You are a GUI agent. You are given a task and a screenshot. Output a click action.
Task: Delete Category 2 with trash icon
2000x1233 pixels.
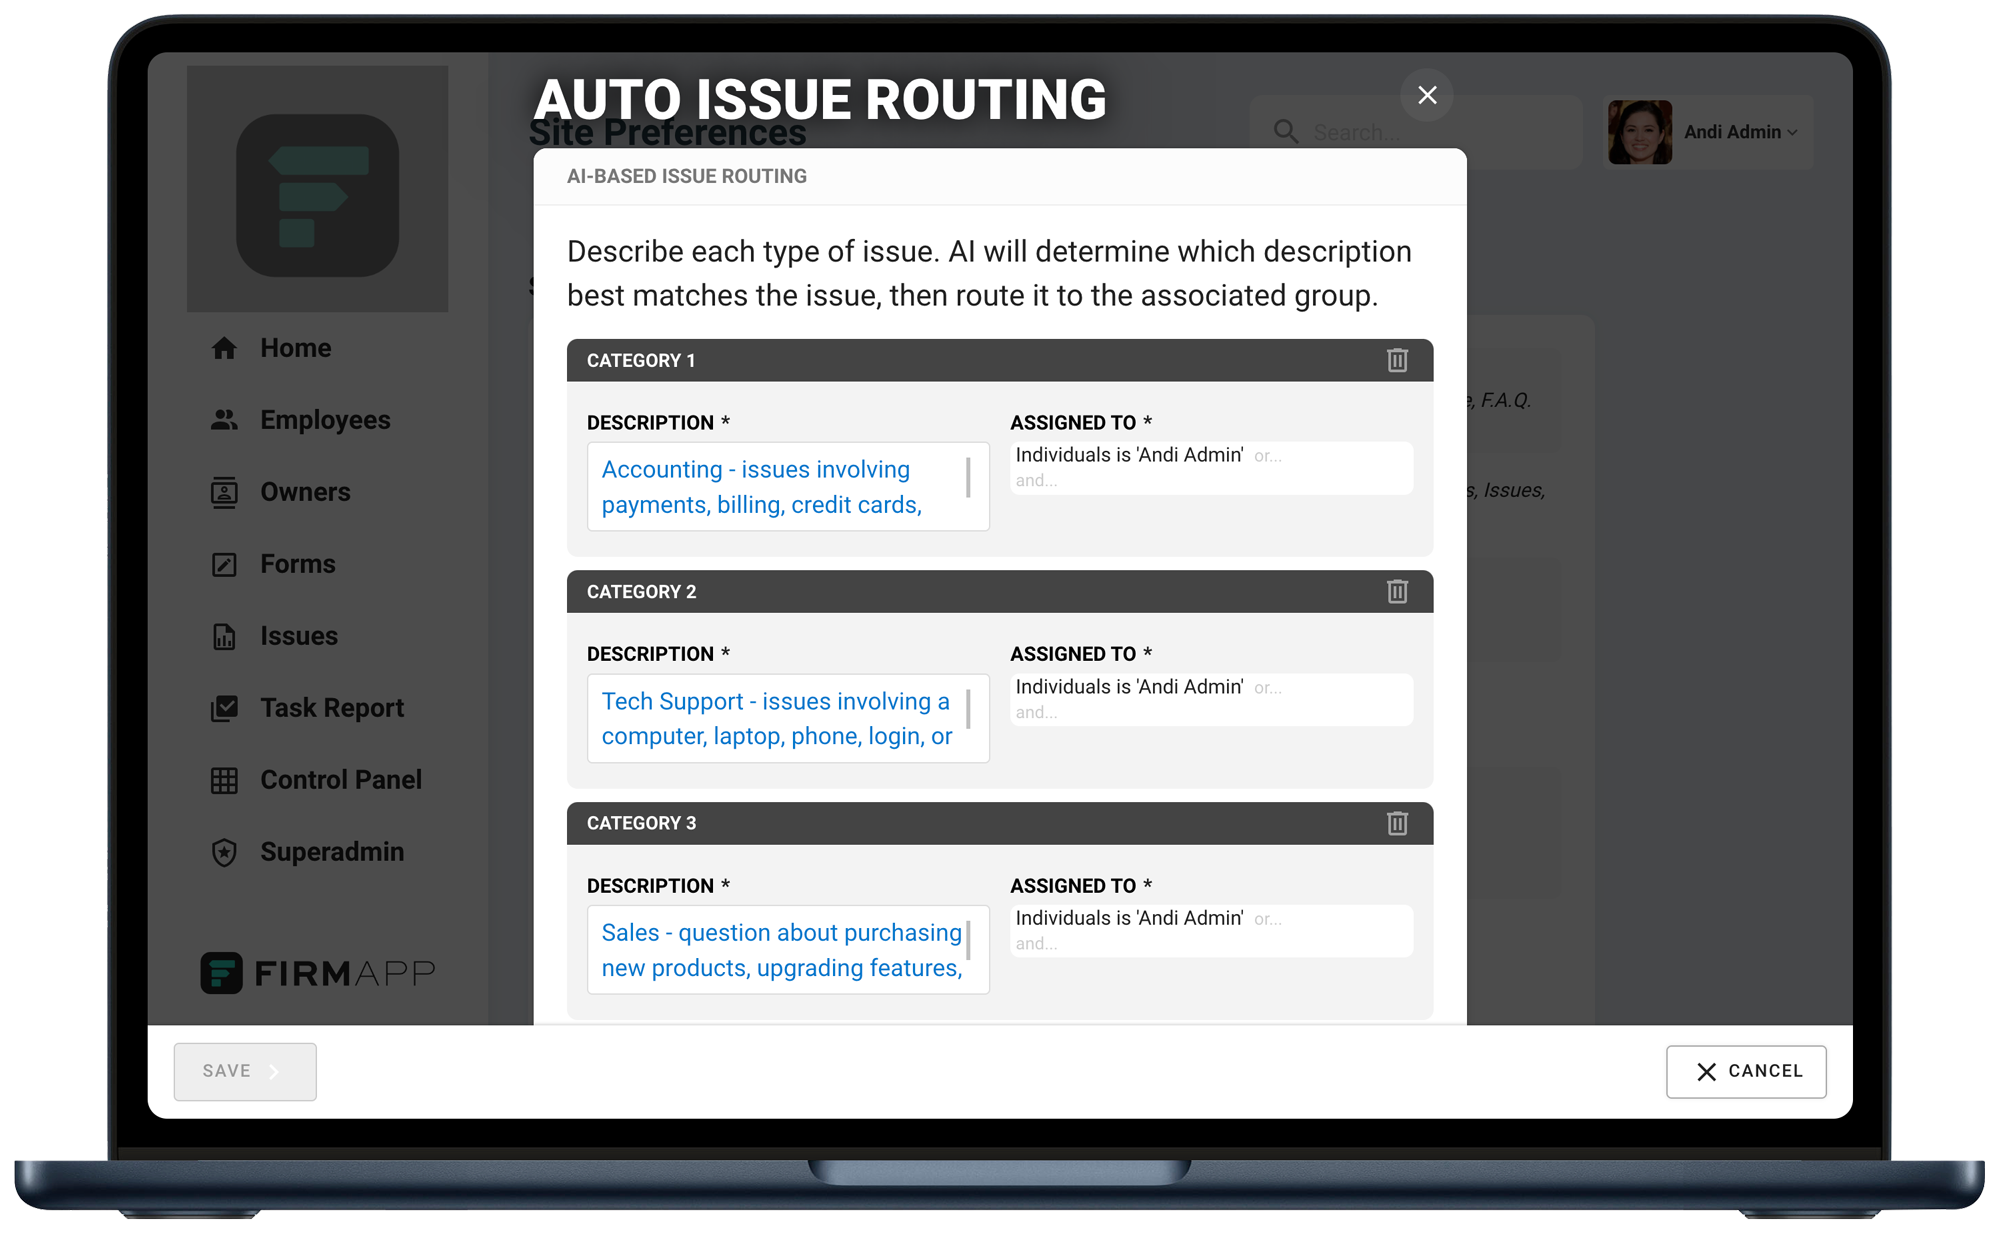[1397, 592]
